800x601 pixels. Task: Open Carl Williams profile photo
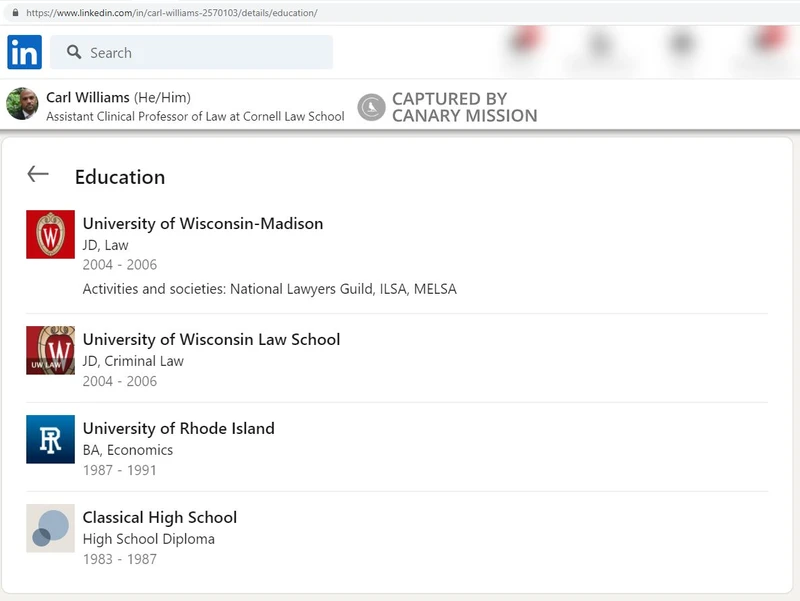[x=22, y=104]
